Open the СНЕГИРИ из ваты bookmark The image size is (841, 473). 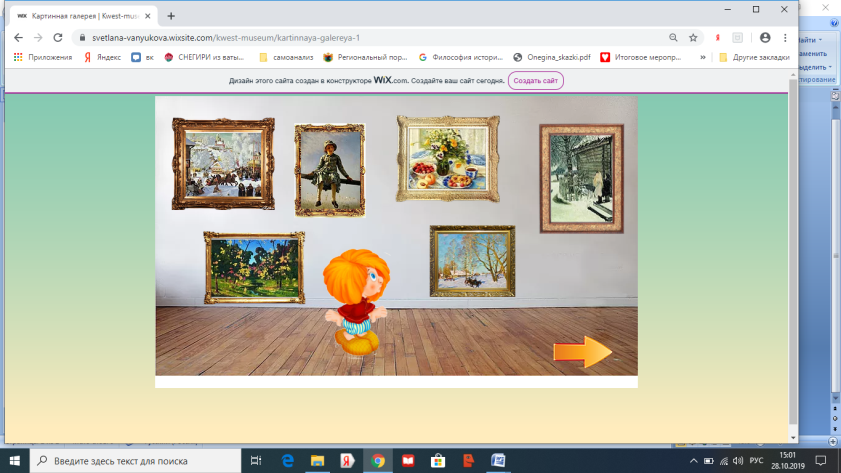(x=204, y=57)
